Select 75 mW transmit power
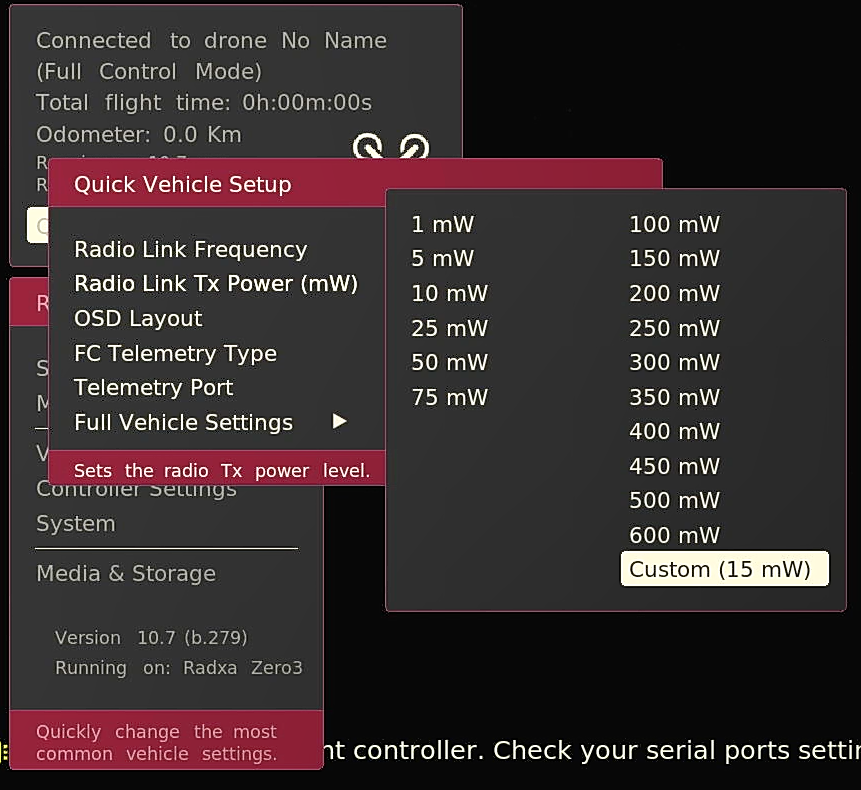This screenshot has height=790, width=861. (447, 397)
